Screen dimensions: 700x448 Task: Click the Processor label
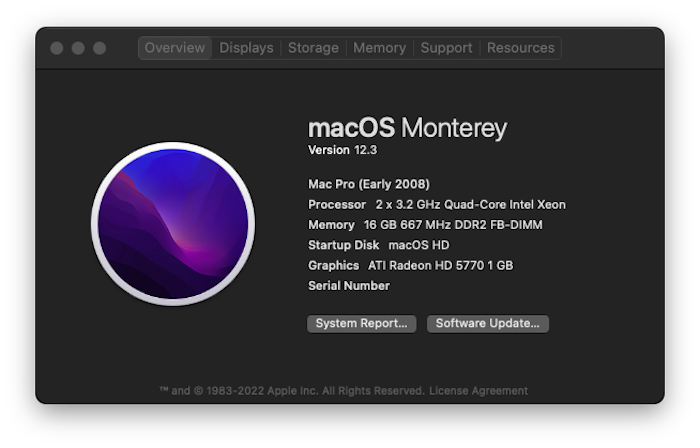[337, 205]
